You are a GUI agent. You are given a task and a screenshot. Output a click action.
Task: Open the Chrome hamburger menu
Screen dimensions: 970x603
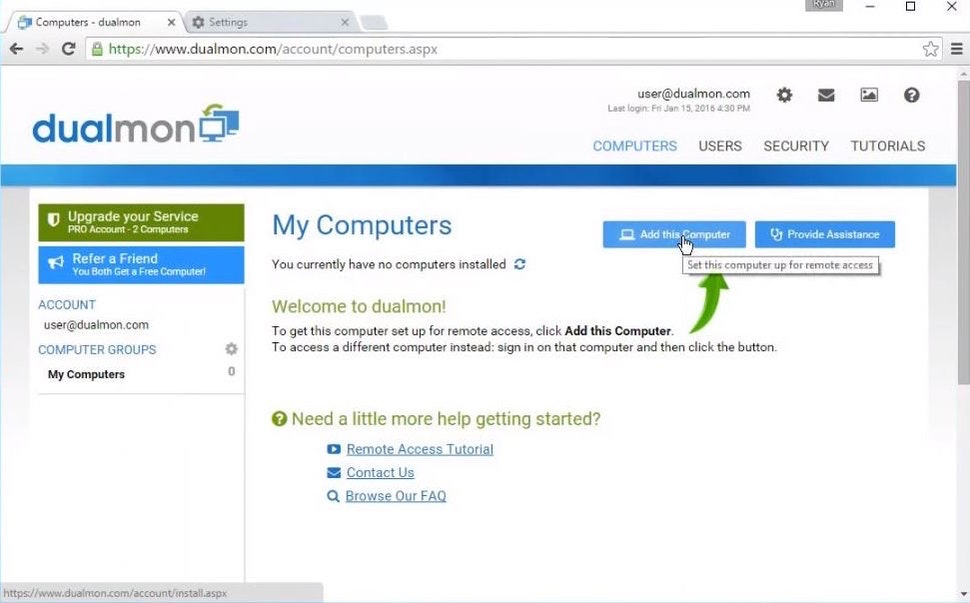tap(956, 49)
